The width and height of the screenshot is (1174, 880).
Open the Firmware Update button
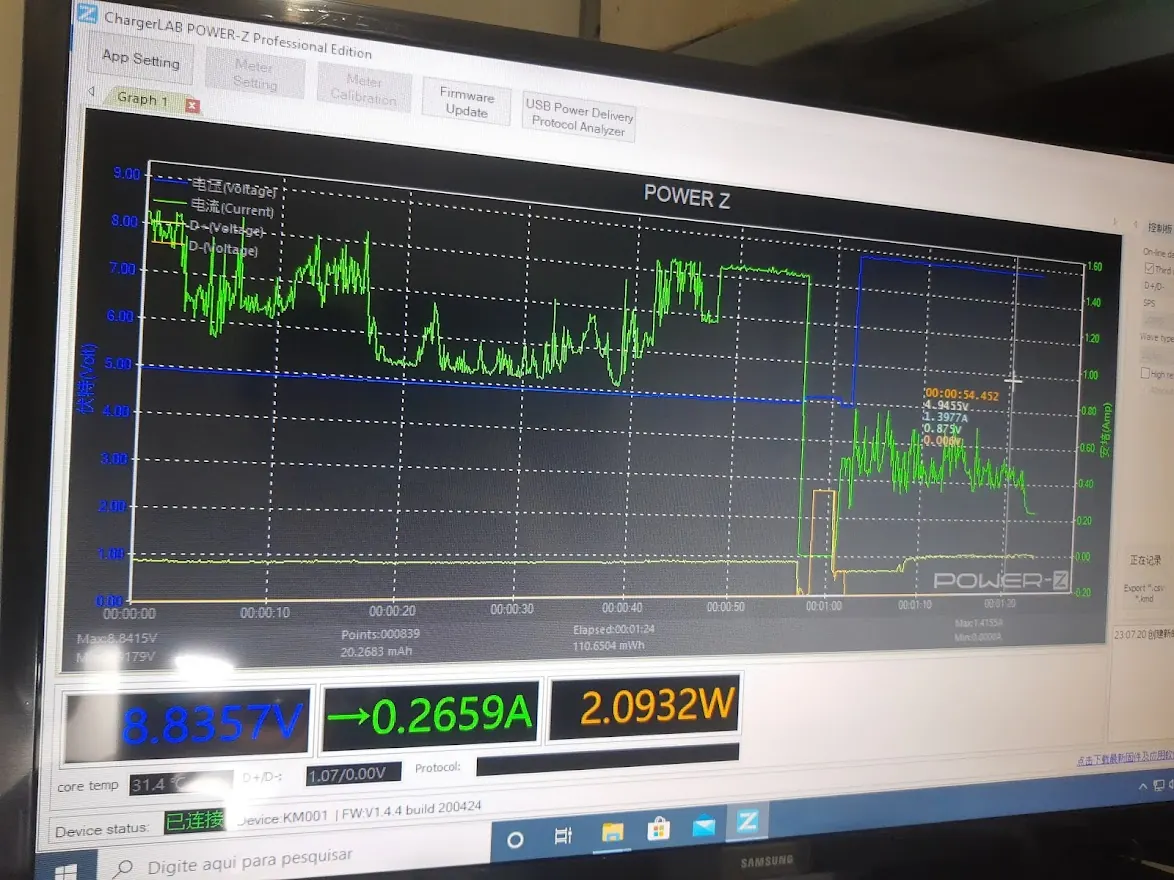click(466, 103)
